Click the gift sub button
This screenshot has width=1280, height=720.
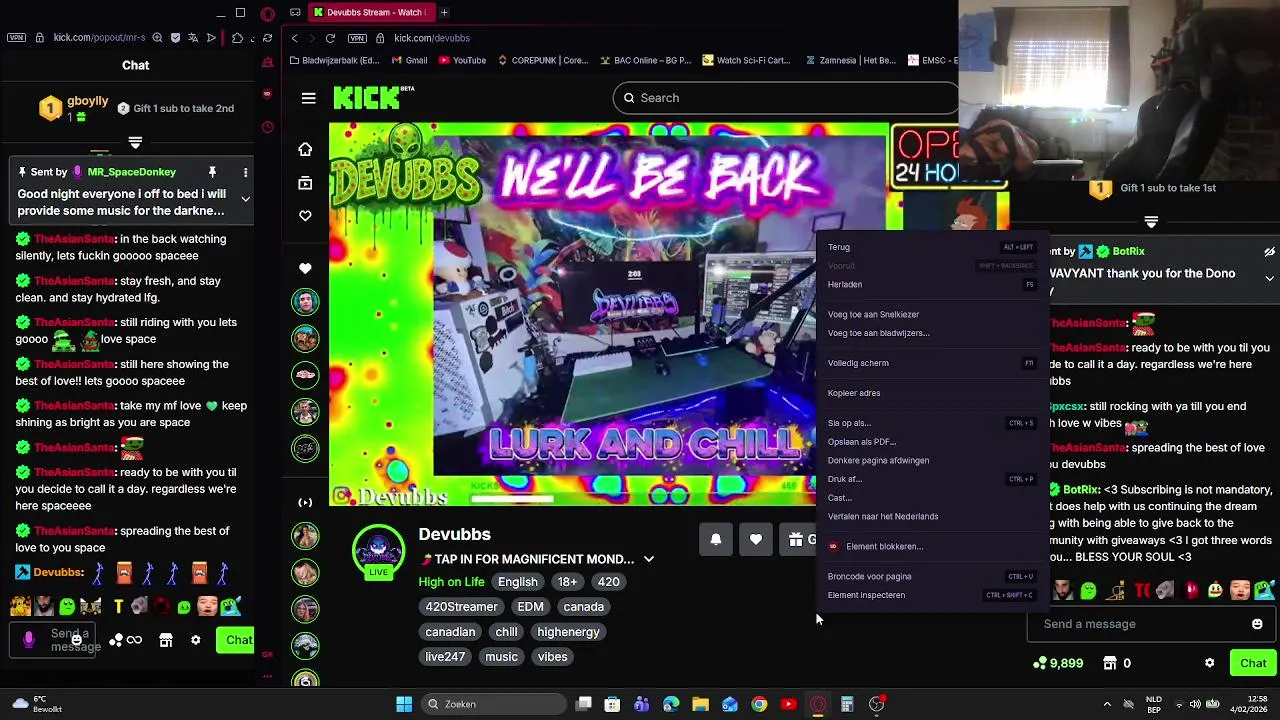[x=798, y=539]
